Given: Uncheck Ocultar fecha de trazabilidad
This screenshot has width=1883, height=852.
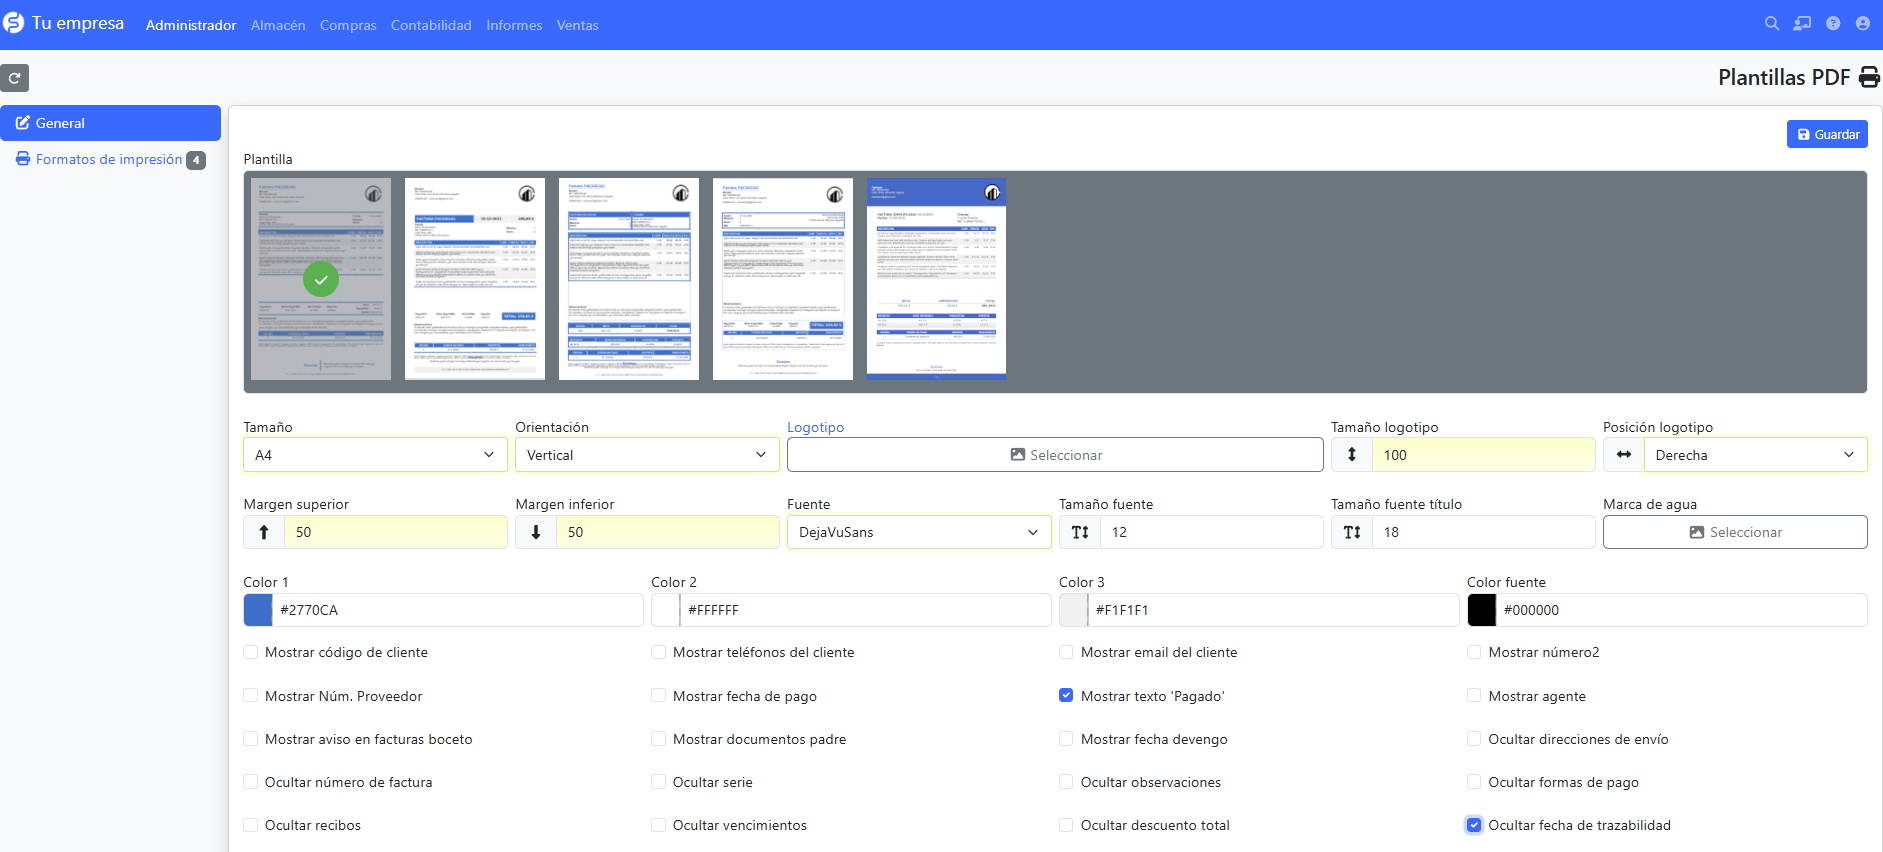Looking at the screenshot, I should point(1475,825).
